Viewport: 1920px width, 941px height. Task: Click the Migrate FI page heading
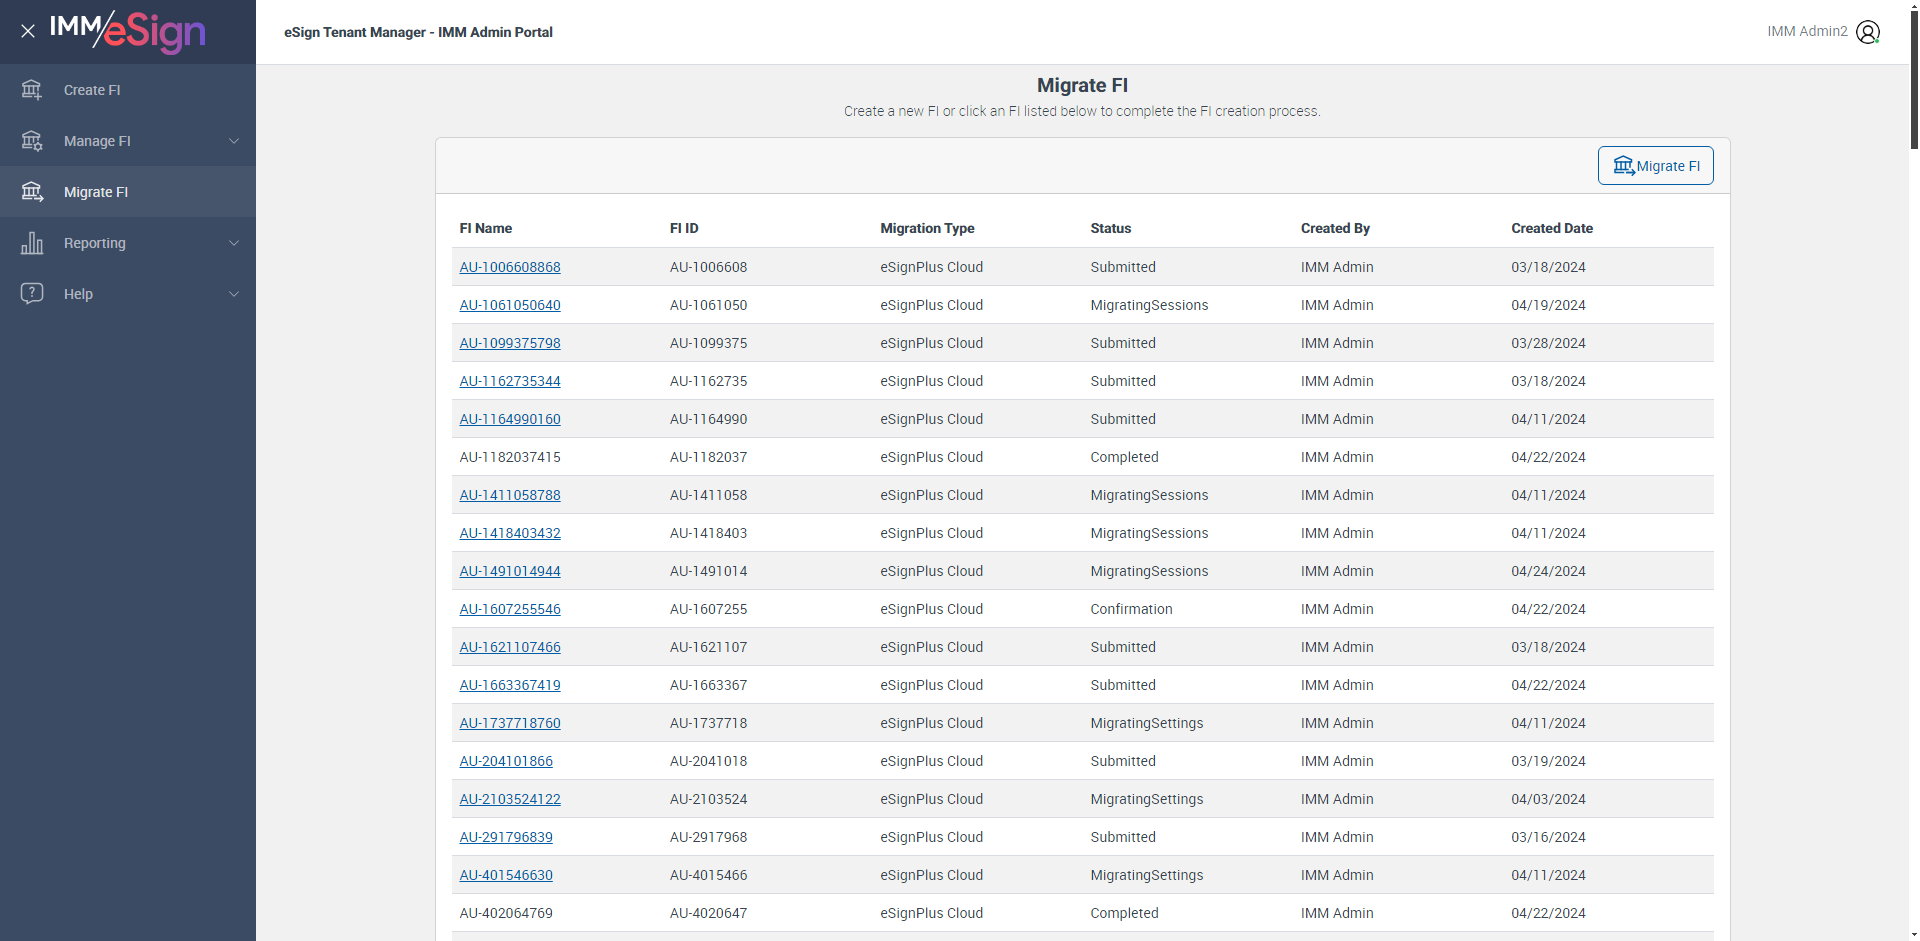pos(1082,85)
